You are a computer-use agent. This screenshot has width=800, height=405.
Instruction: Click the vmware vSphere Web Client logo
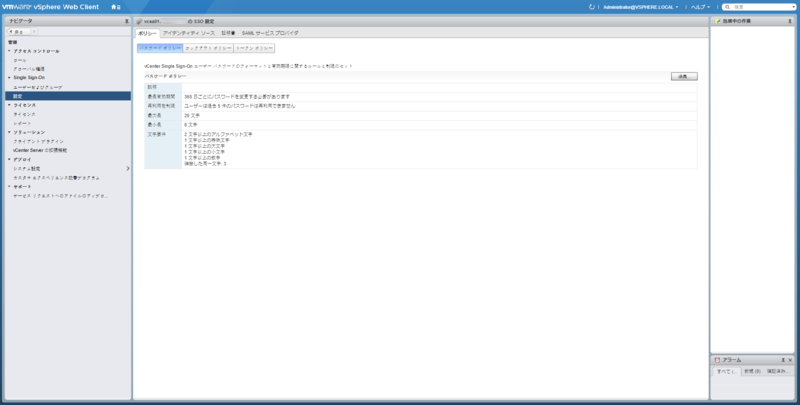click(51, 7)
